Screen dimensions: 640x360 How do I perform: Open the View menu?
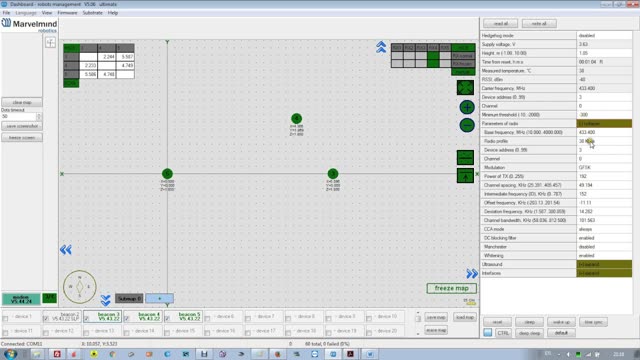[47, 13]
